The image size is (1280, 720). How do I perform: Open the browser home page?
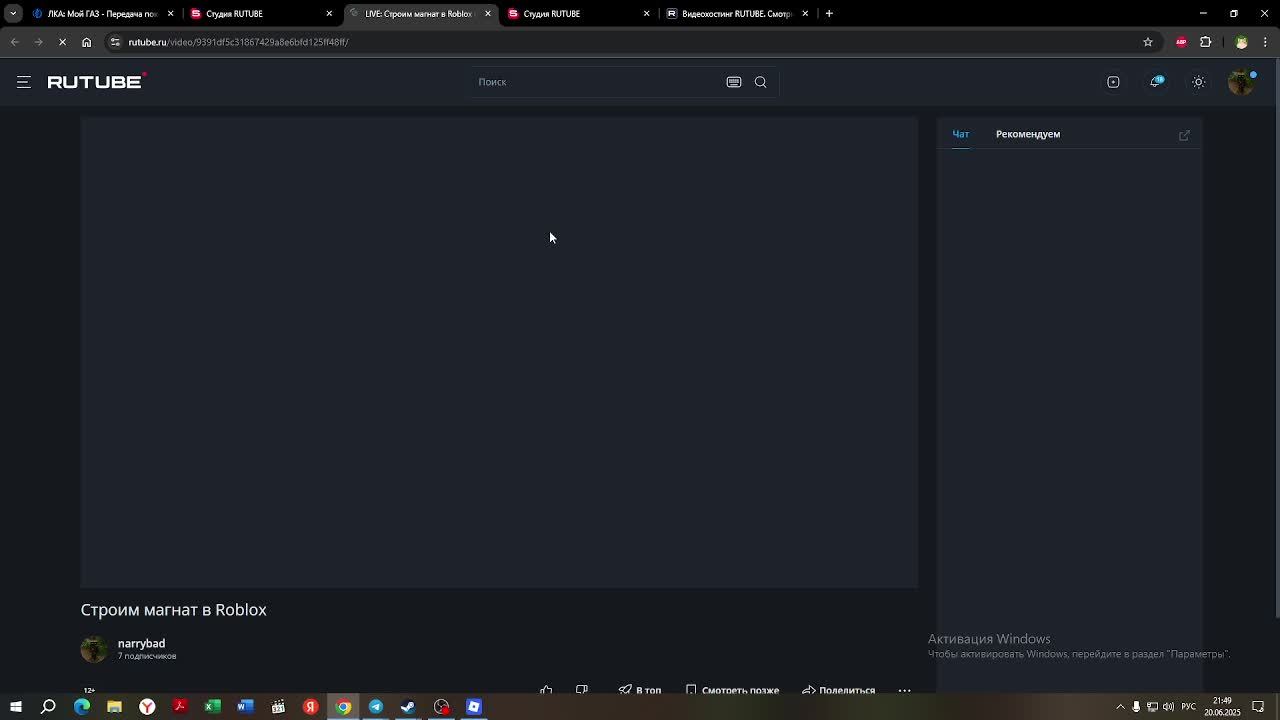click(87, 42)
